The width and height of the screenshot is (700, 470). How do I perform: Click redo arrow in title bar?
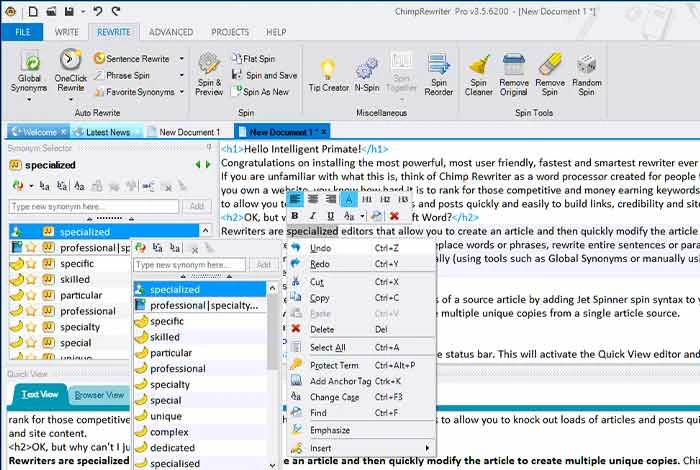(116, 11)
